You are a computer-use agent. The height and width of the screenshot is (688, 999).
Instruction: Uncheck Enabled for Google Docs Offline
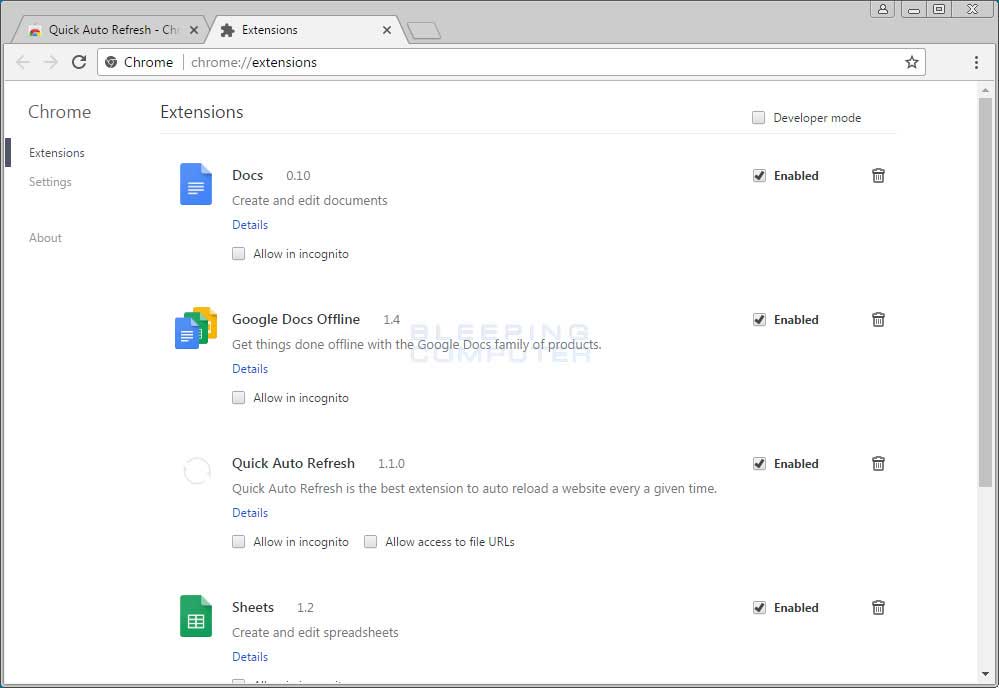point(759,319)
